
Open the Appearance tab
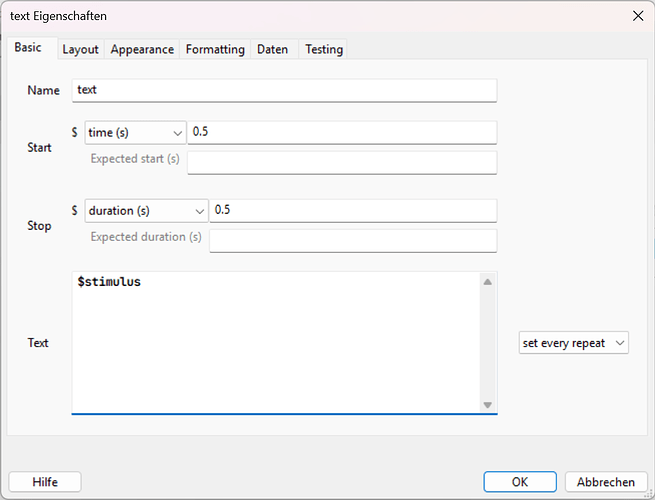point(142,49)
